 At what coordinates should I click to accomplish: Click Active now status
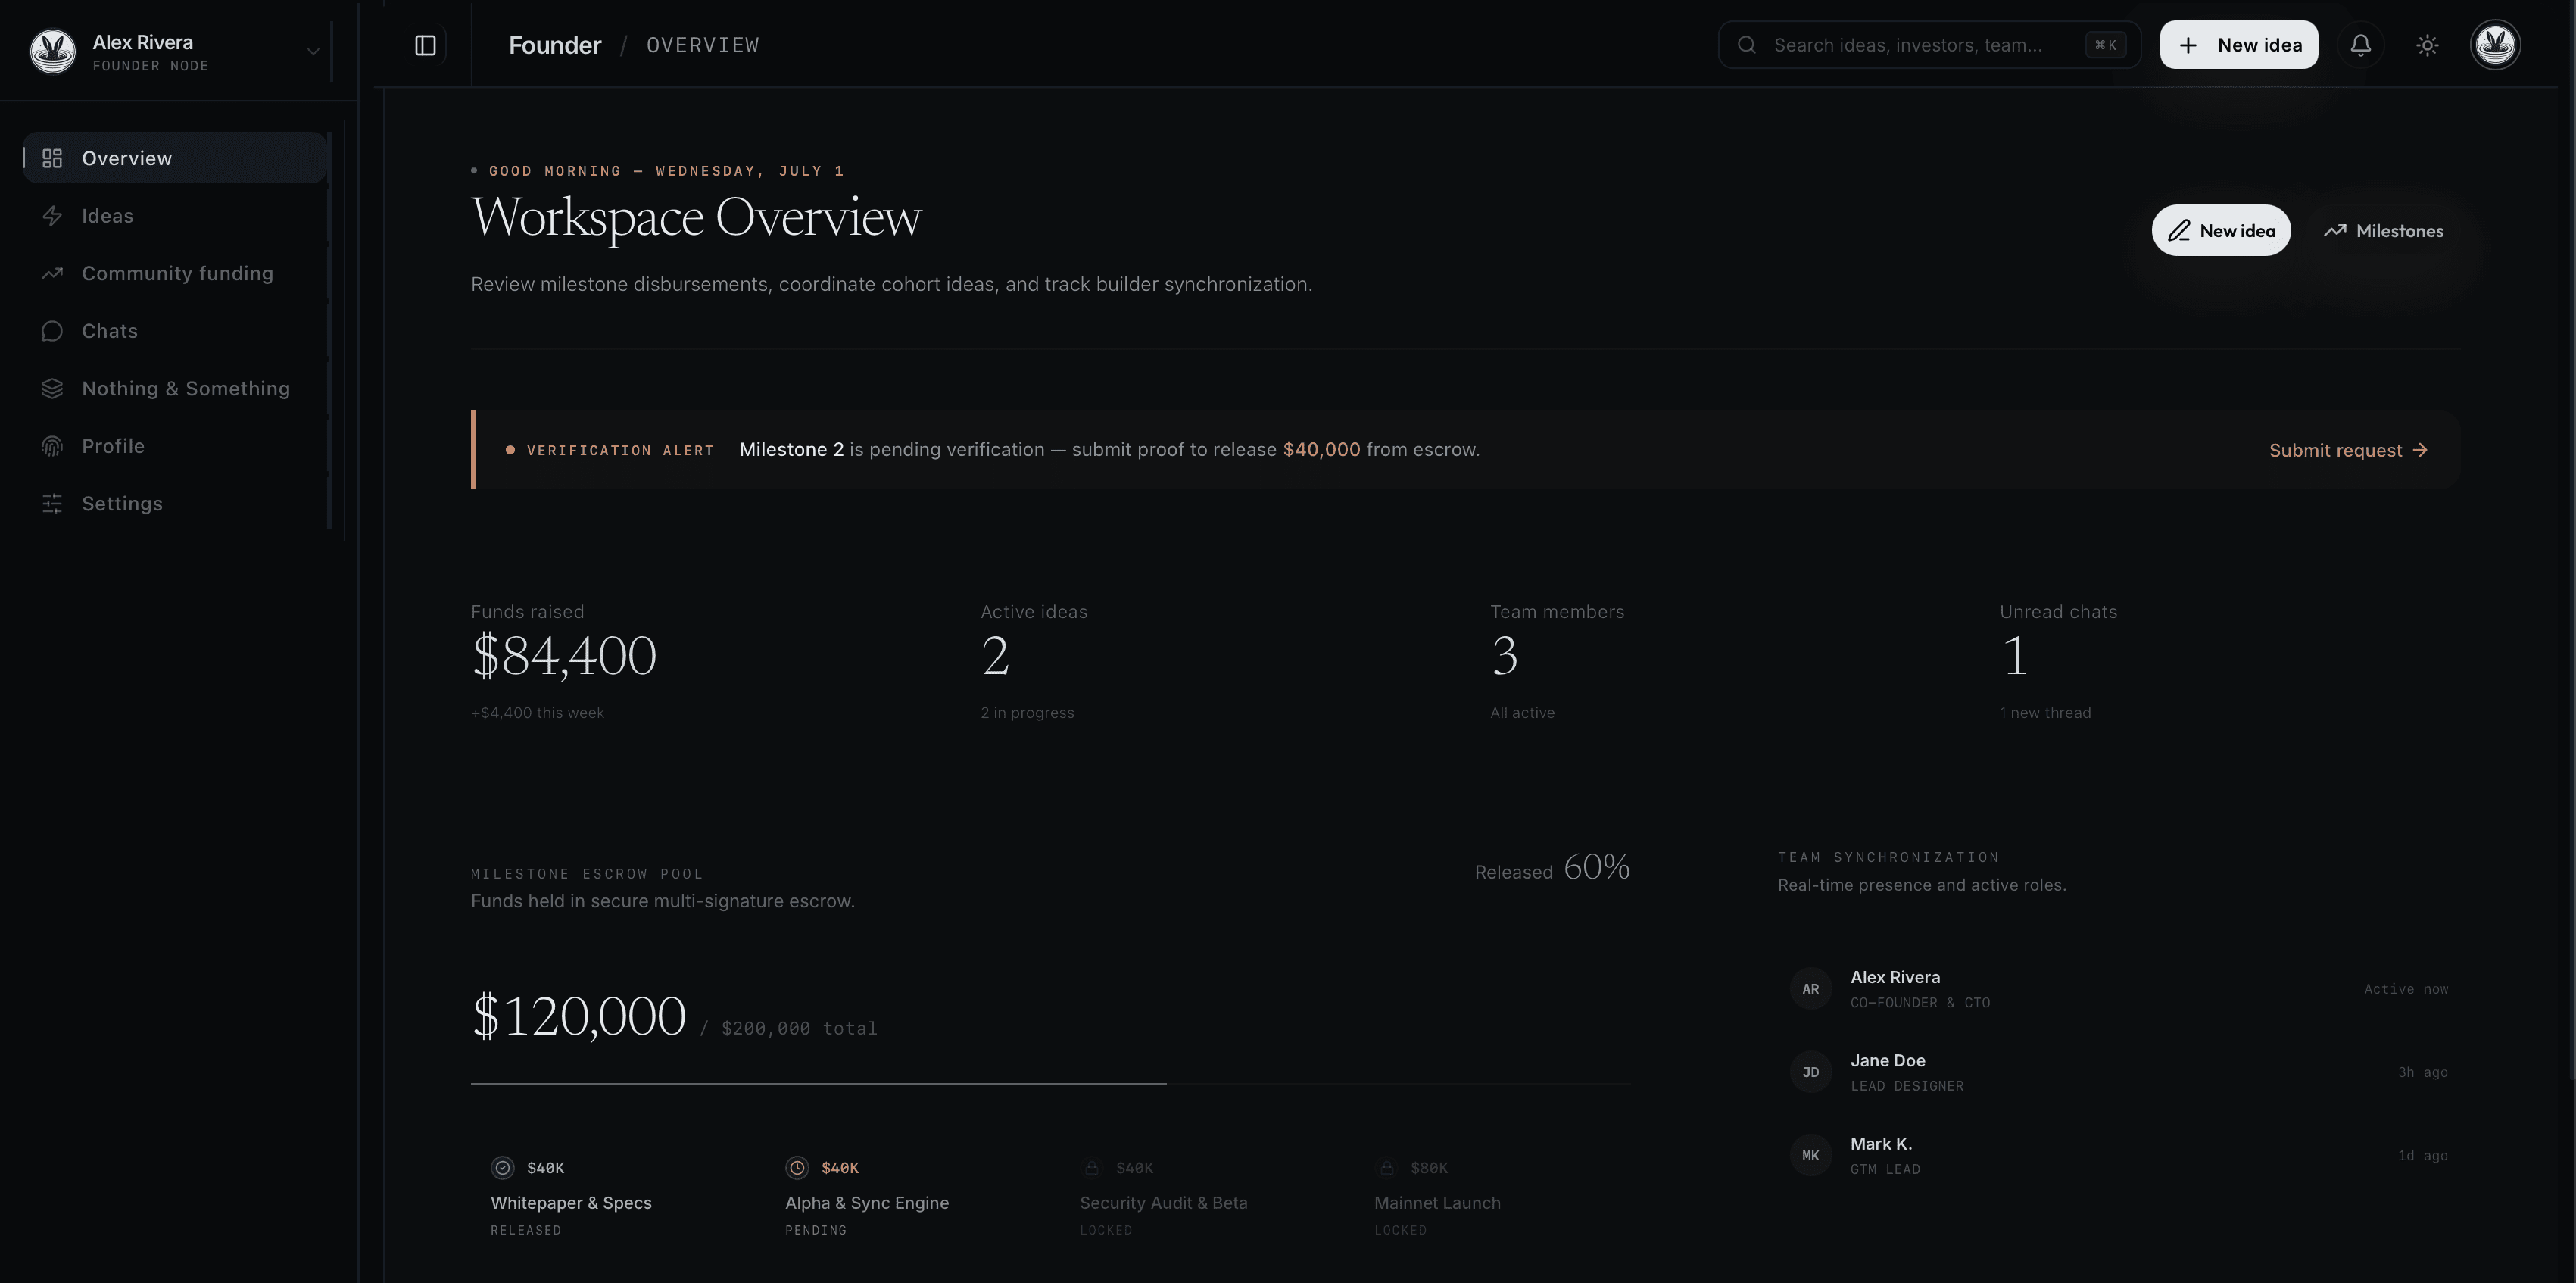(2406, 989)
